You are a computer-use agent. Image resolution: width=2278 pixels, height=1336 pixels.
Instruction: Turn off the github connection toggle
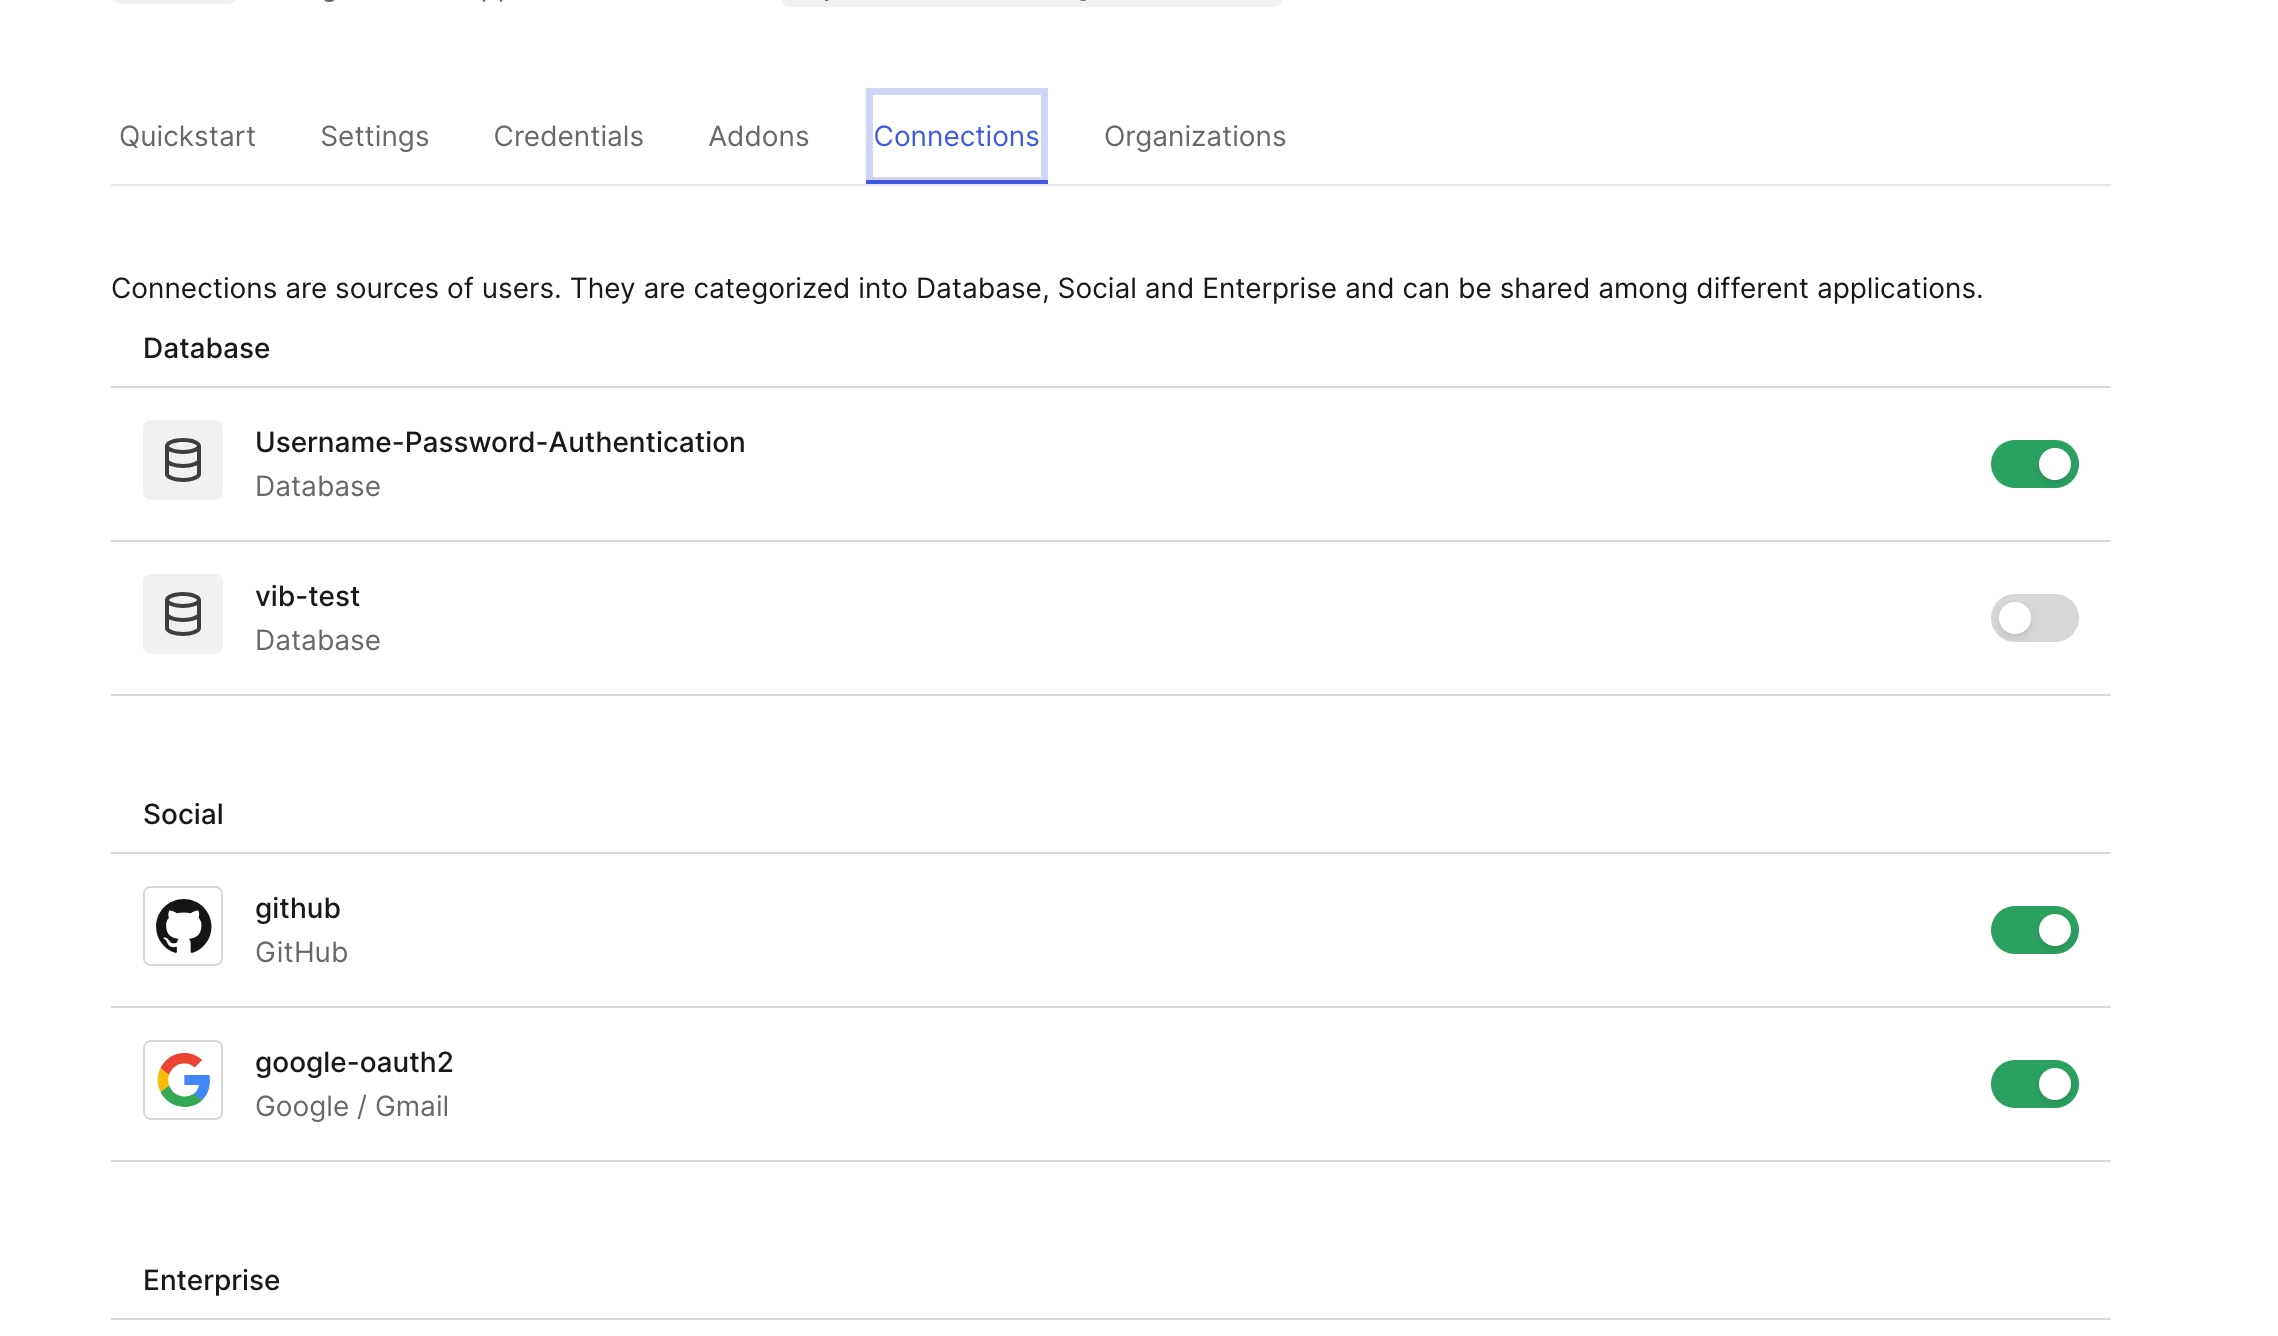(x=2033, y=930)
